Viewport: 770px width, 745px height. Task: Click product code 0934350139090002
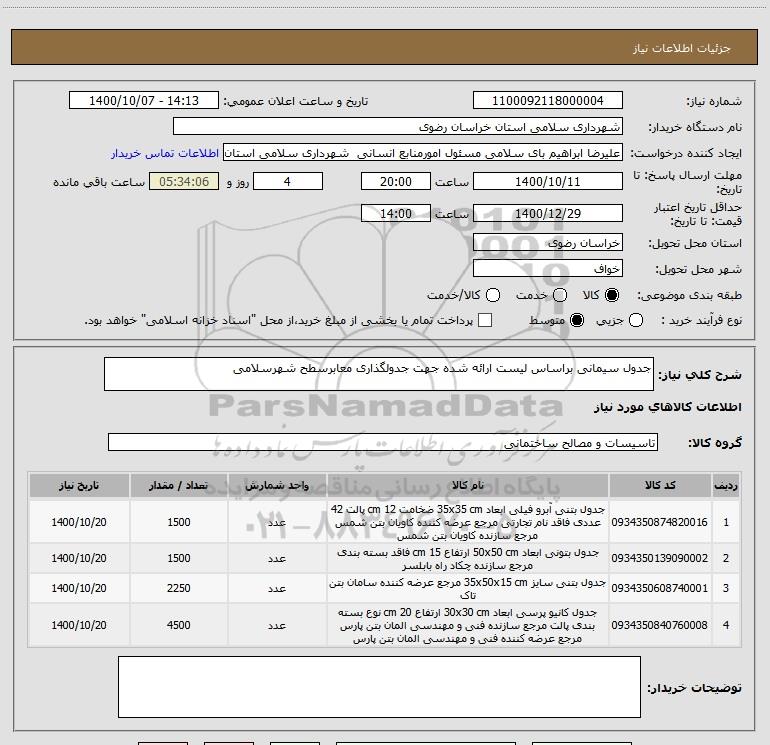tap(660, 558)
